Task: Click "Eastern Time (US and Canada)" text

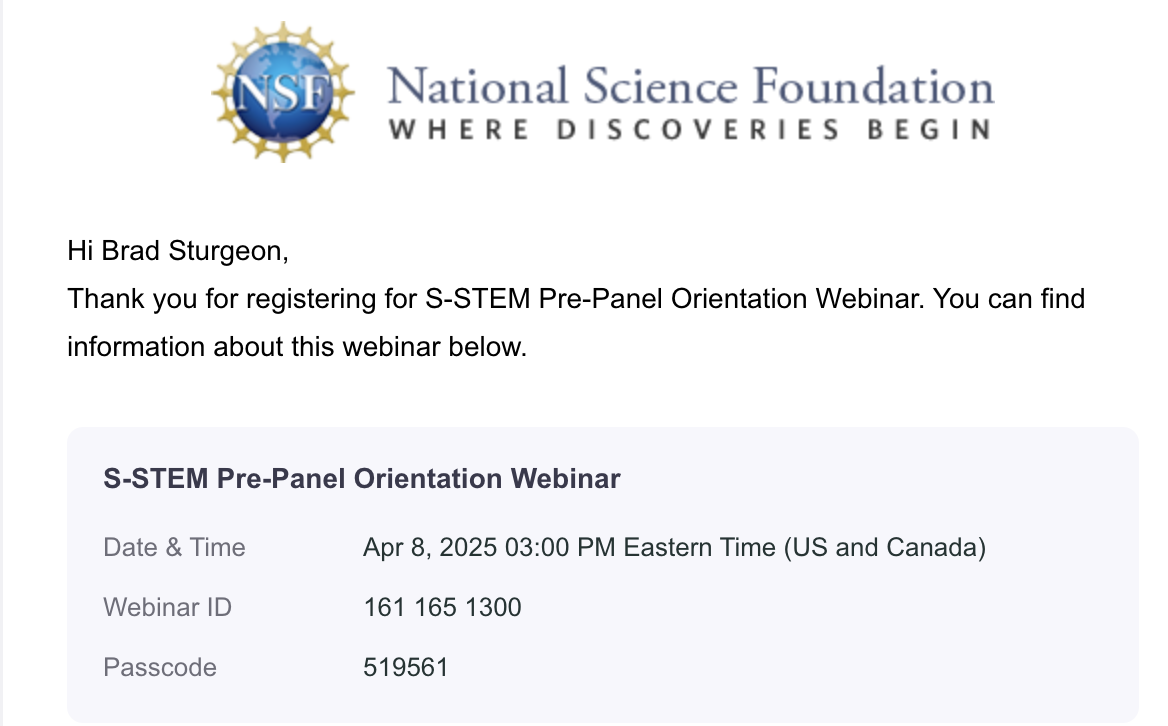Action: click(805, 548)
